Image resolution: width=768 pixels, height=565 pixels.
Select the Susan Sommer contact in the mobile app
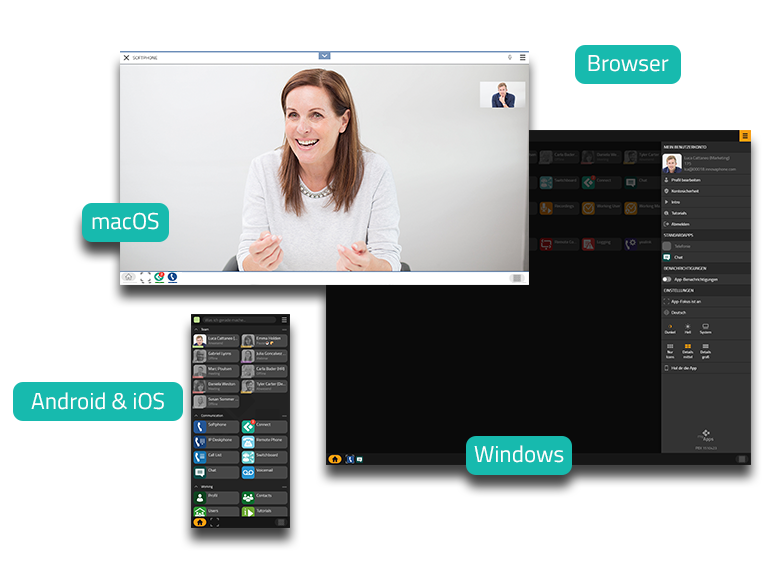(216, 401)
